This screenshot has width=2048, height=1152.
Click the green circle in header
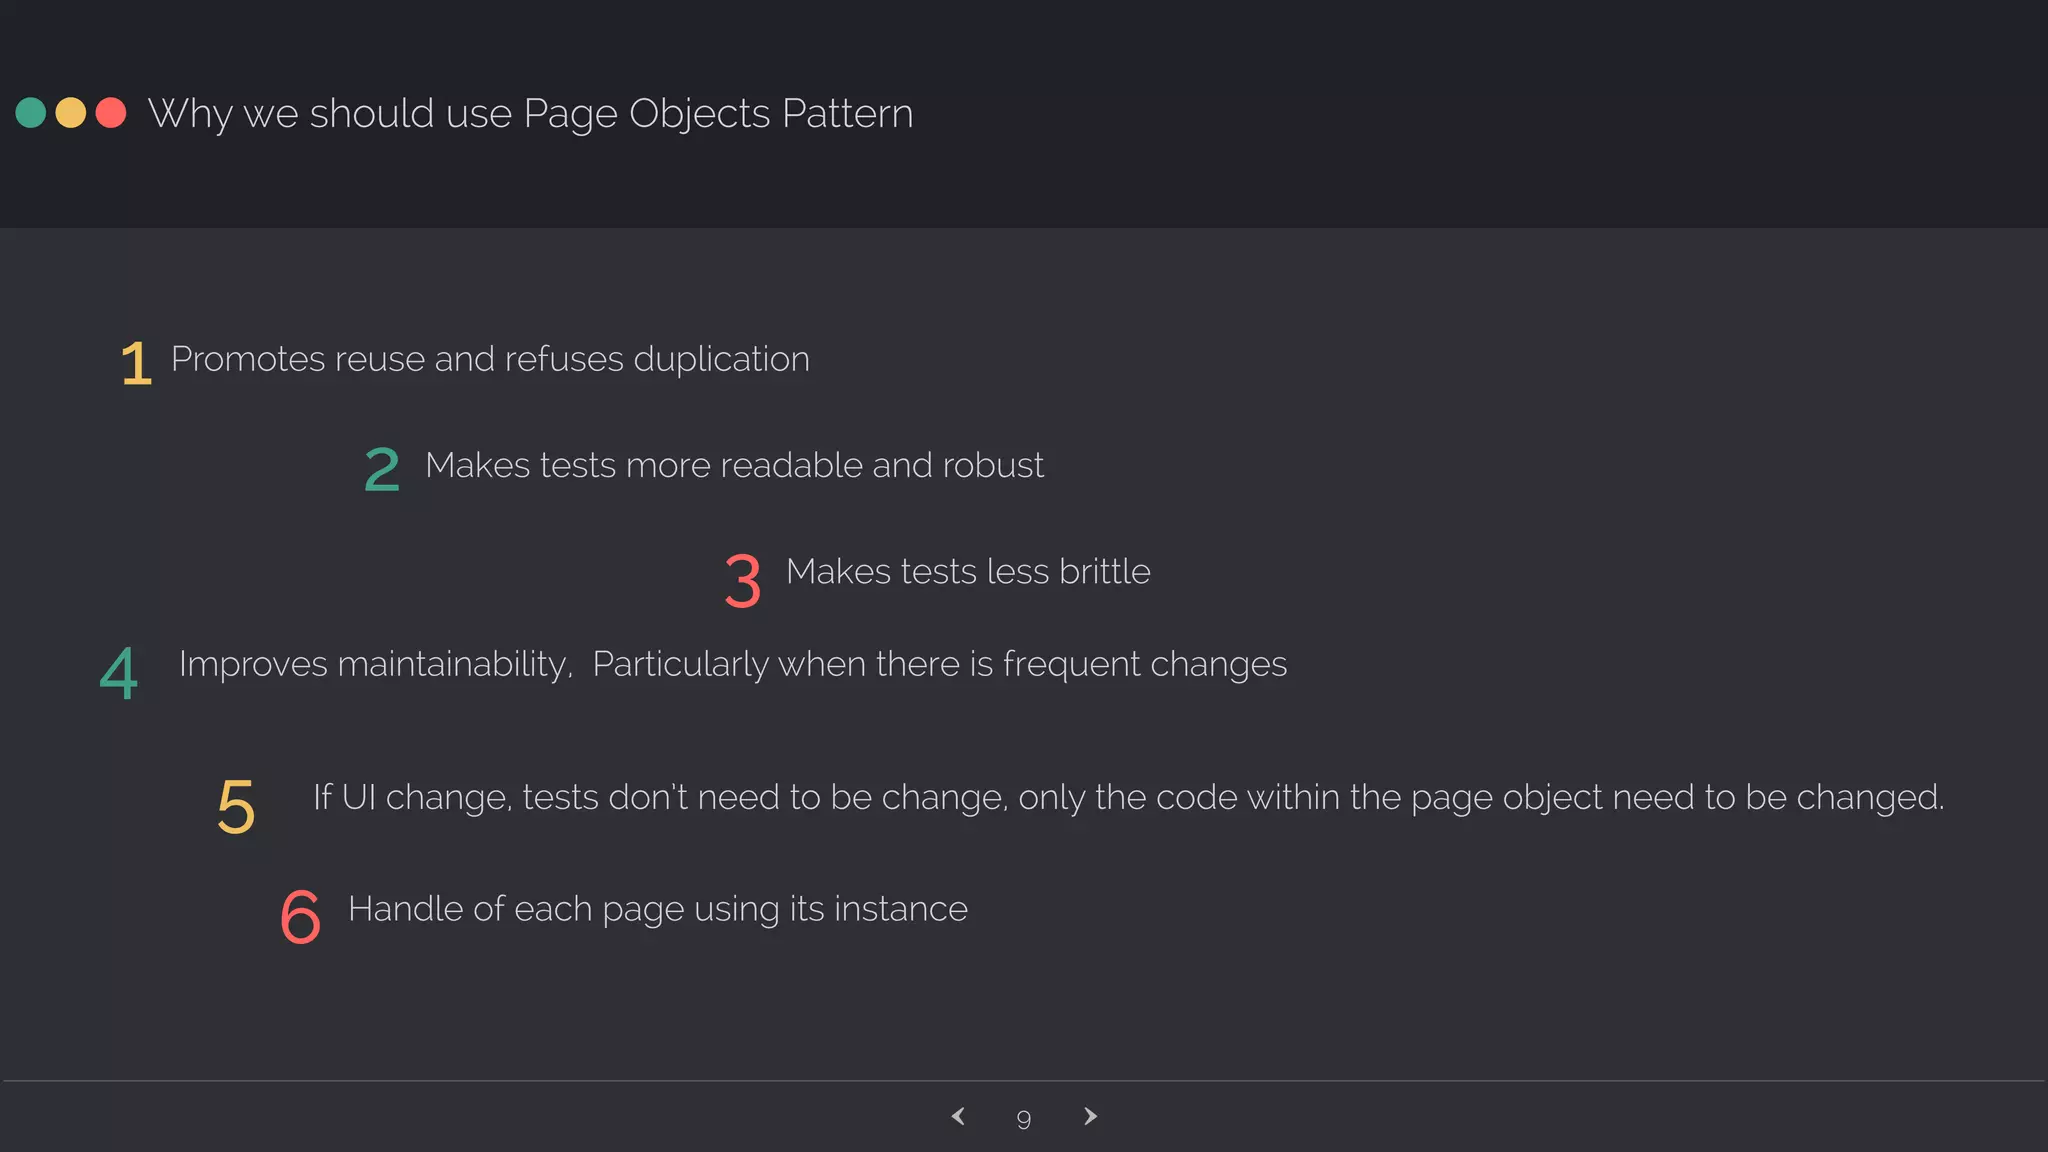coord(31,113)
